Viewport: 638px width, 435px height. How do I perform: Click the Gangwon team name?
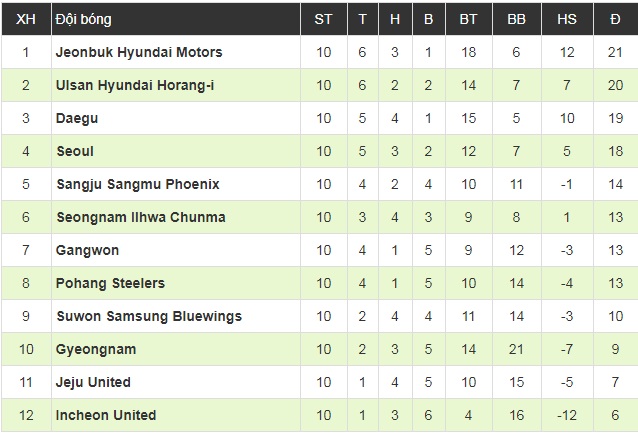tap(86, 250)
